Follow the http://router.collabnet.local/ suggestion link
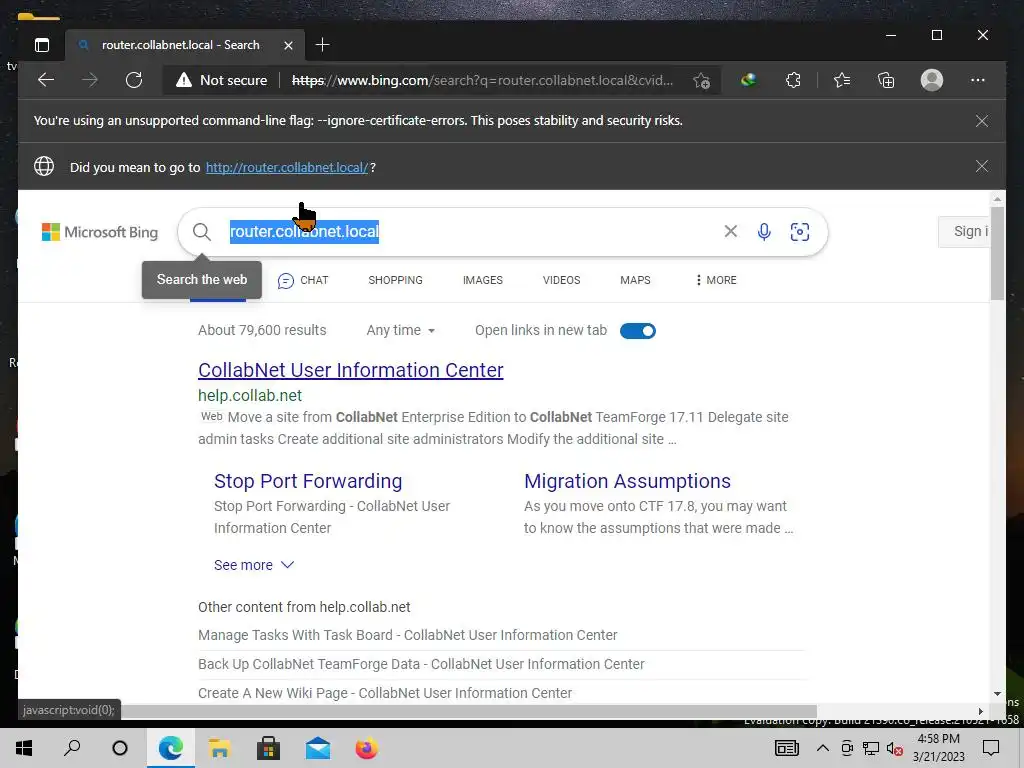 pos(287,167)
